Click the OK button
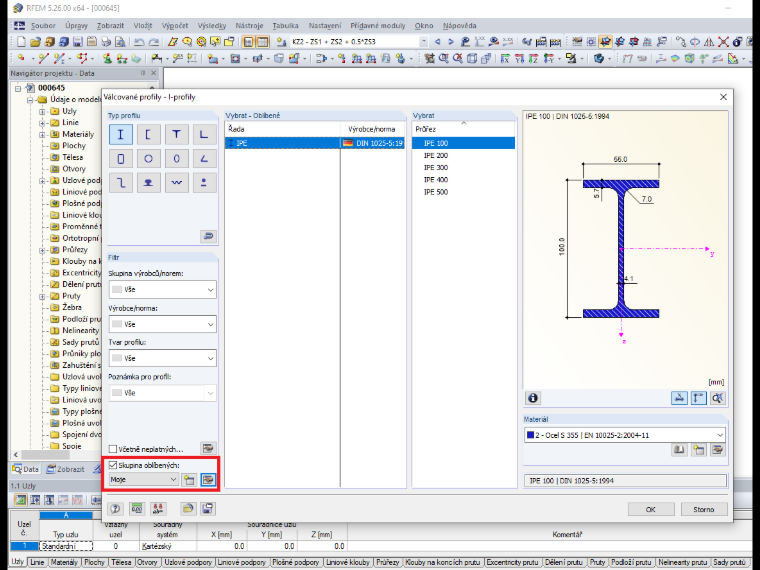This screenshot has height=570, width=760. (651, 509)
